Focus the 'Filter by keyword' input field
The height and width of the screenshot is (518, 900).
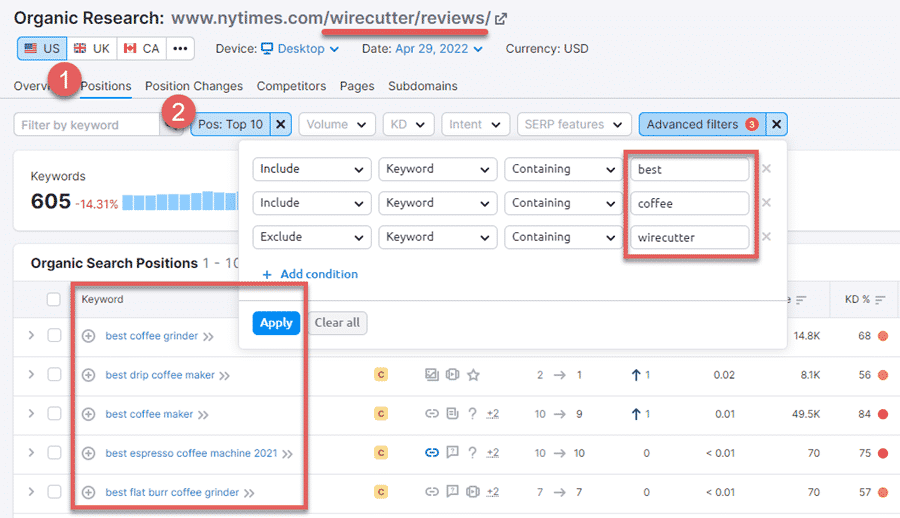tap(86, 125)
